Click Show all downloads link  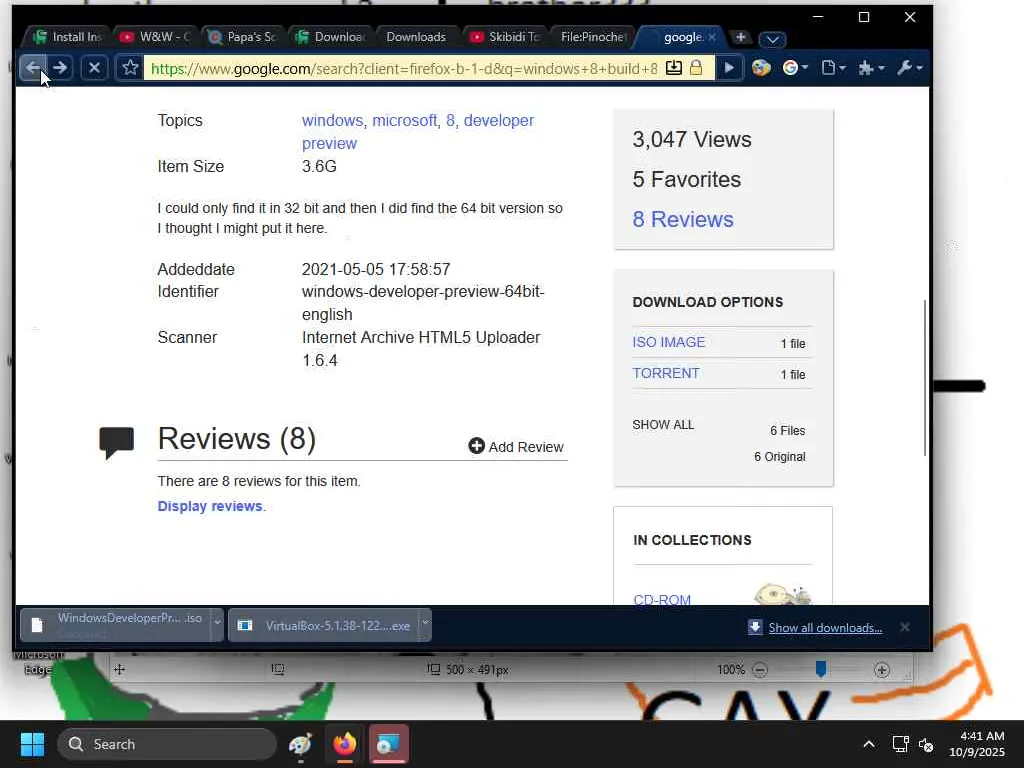tap(825, 628)
